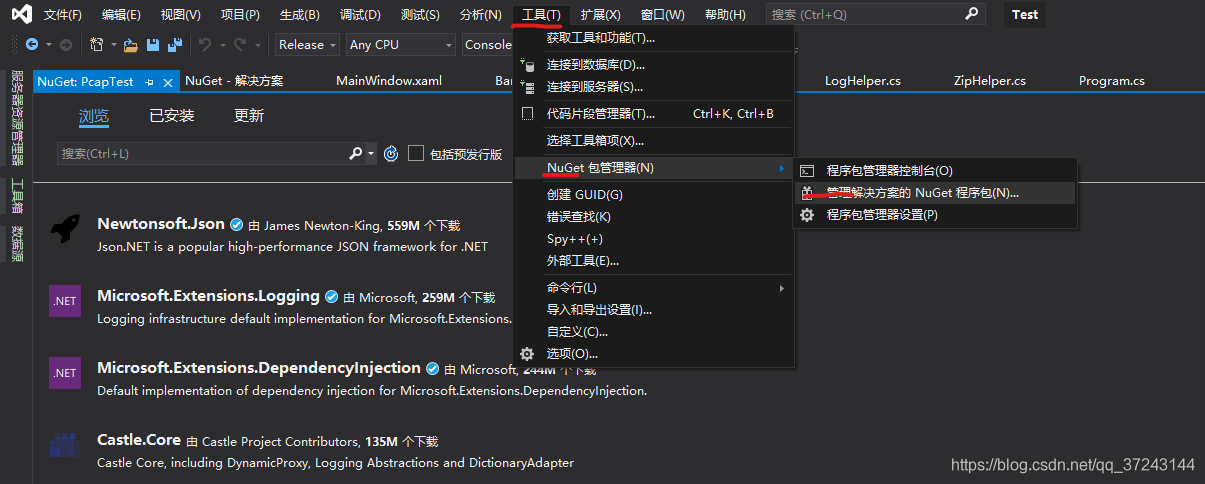Expand the undo history dropdown arrow
The image size is (1205, 484).
221,45
